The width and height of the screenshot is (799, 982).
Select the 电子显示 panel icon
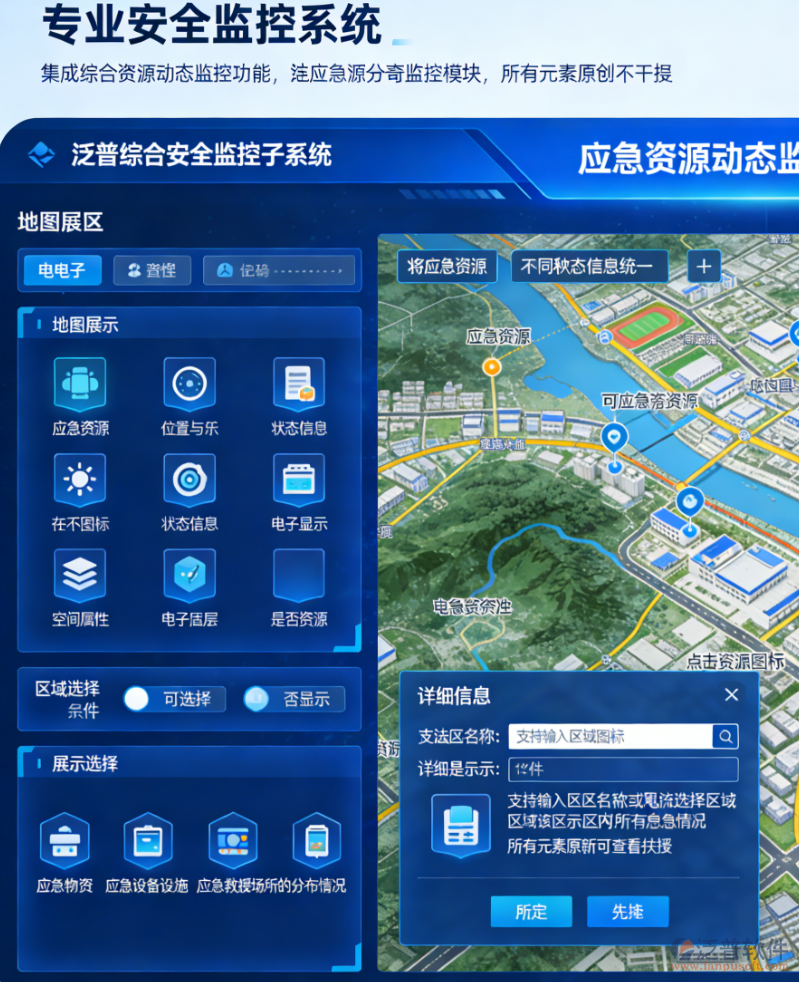pos(299,480)
